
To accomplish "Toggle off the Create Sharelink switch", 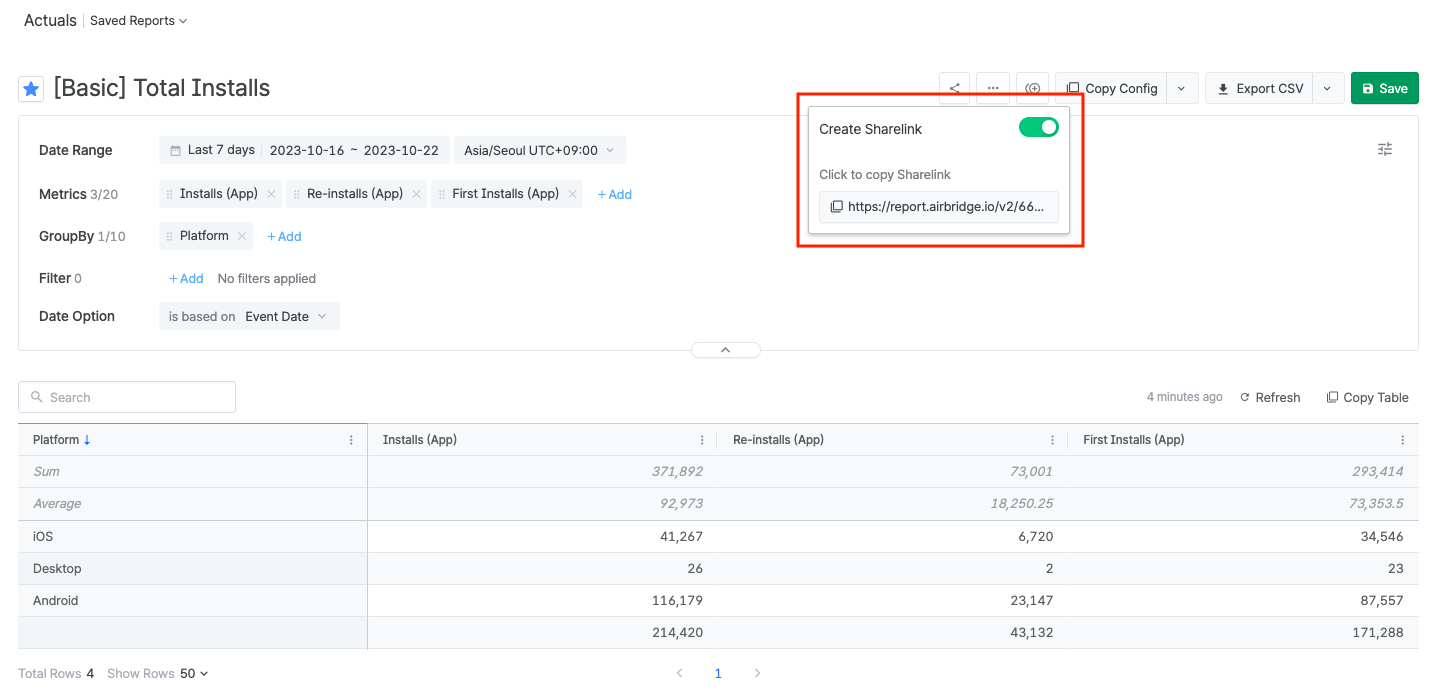I will [1038, 128].
